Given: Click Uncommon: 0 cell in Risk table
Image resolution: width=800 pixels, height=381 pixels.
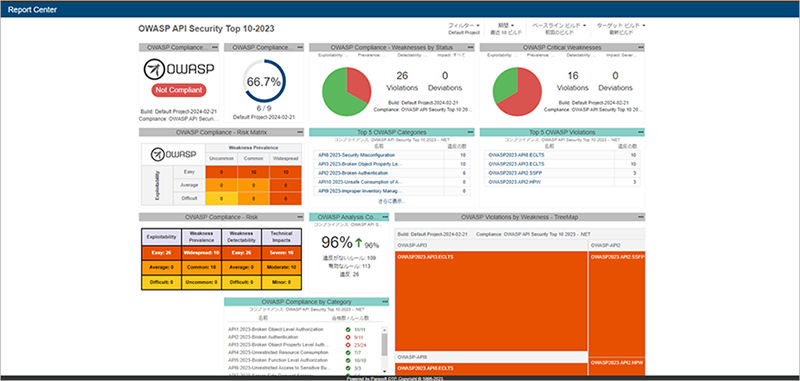Looking at the screenshot, I should (201, 282).
